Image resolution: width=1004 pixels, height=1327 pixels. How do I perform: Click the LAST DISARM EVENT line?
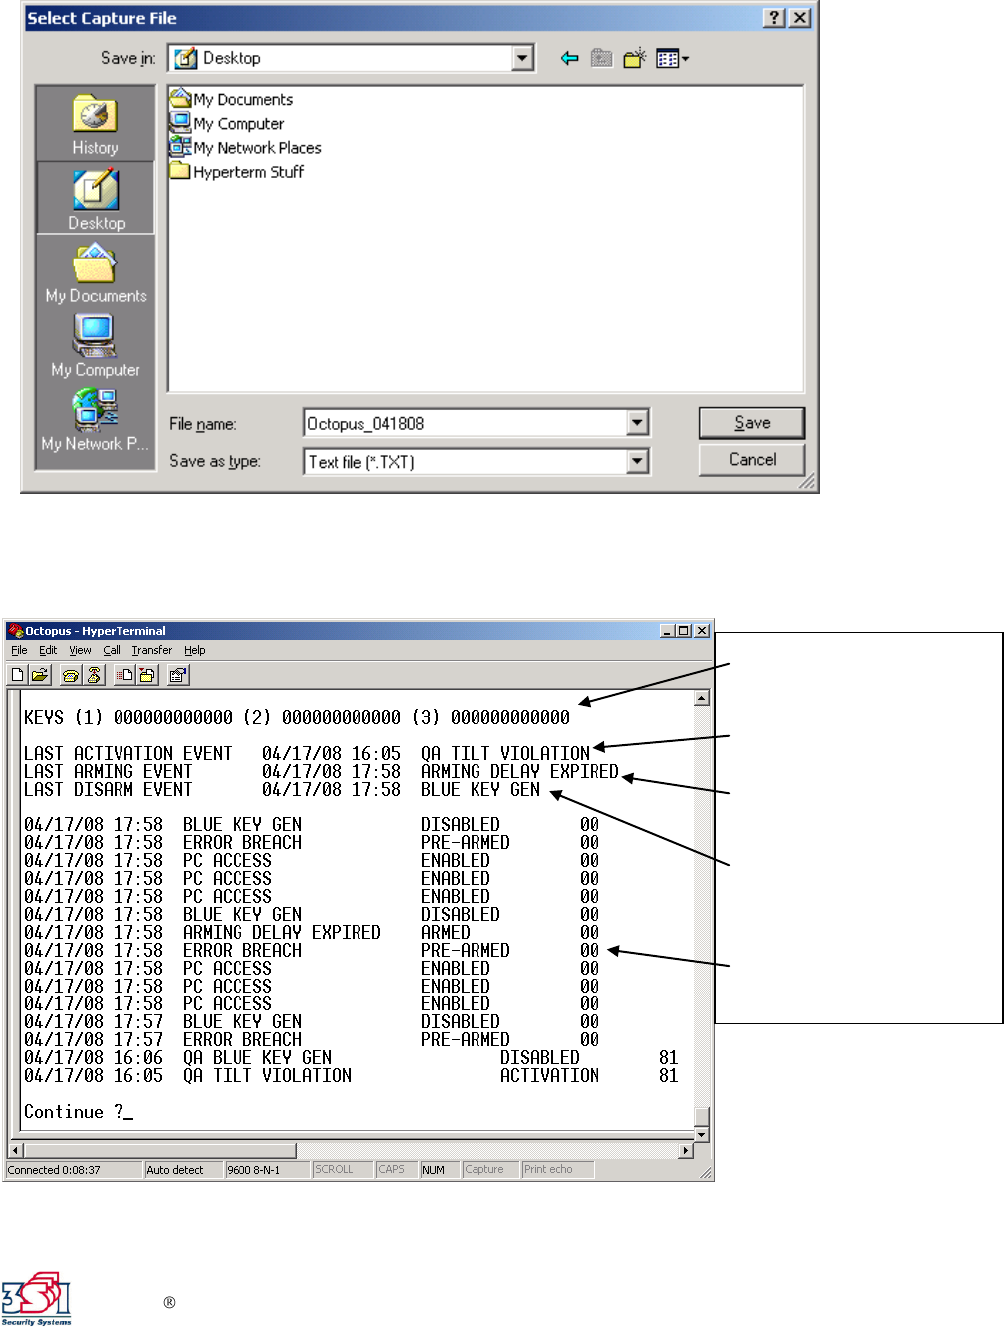pos(282,789)
